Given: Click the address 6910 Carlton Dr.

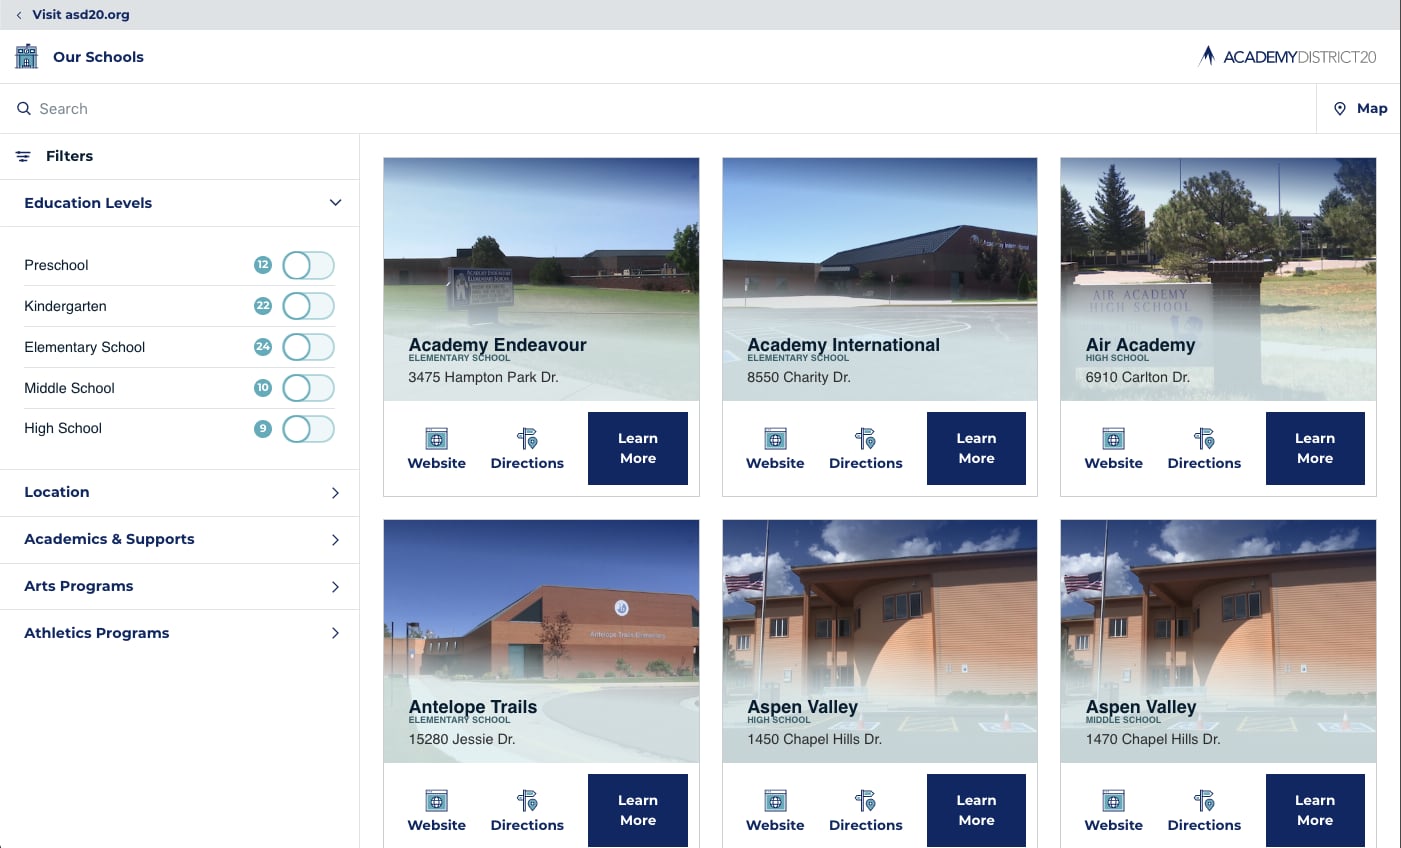Looking at the screenshot, I should tap(1137, 377).
